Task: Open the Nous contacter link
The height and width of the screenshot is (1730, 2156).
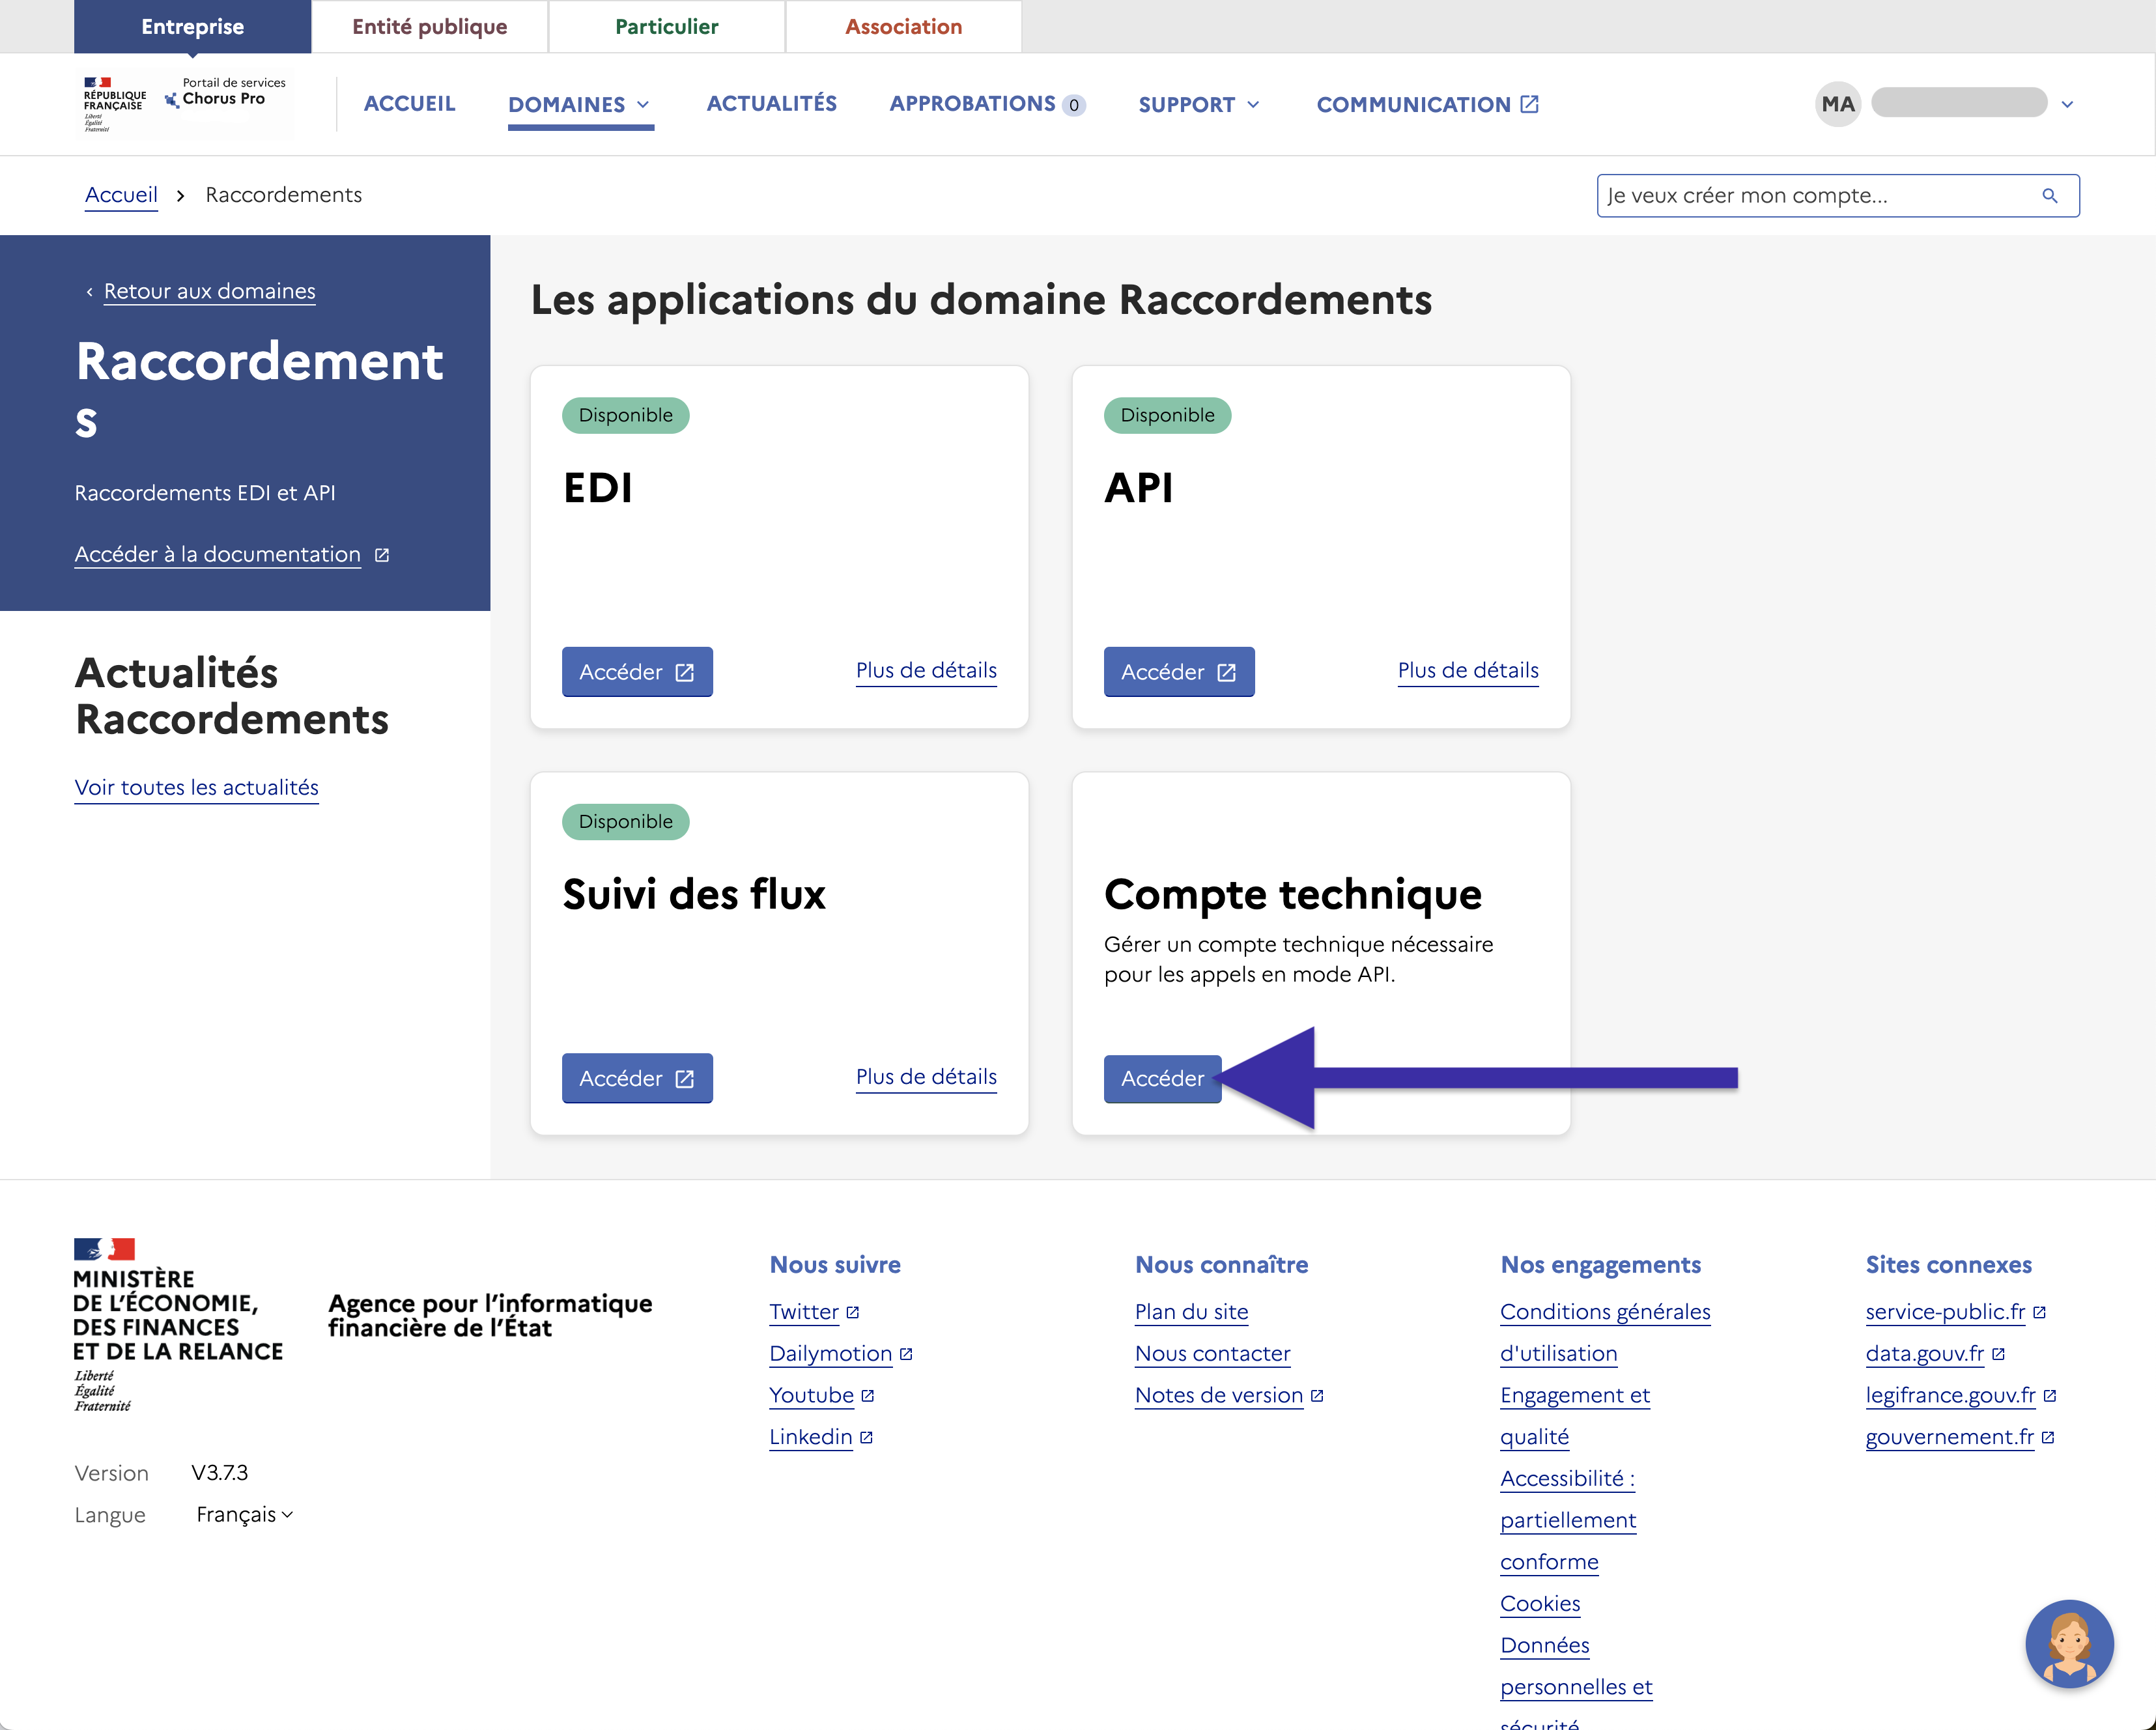Action: click(1213, 1354)
